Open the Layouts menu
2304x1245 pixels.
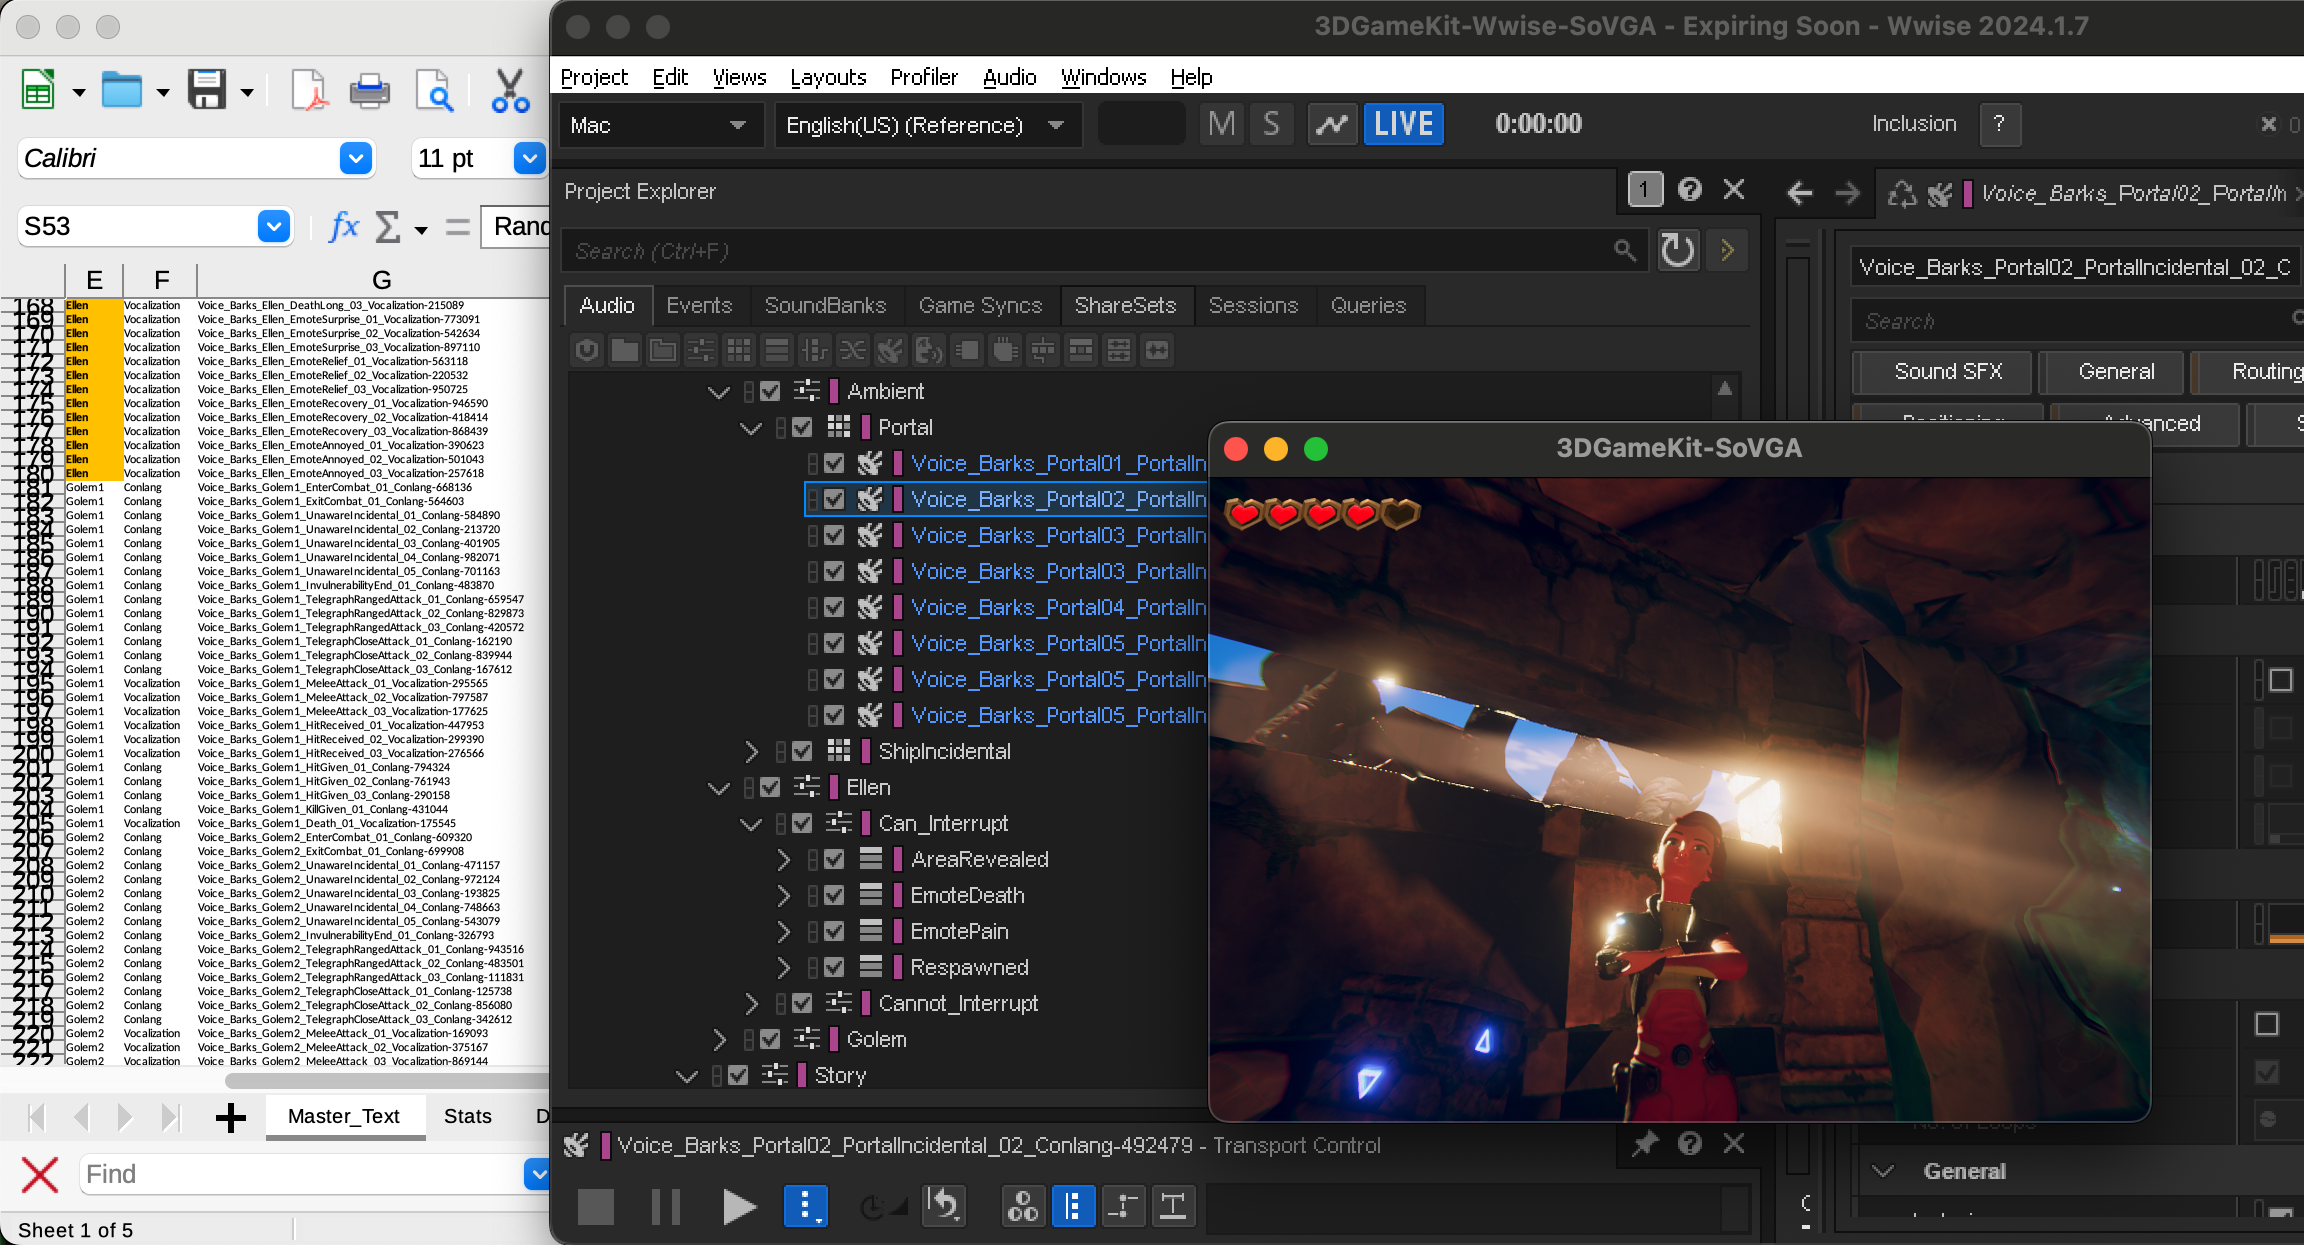(828, 77)
